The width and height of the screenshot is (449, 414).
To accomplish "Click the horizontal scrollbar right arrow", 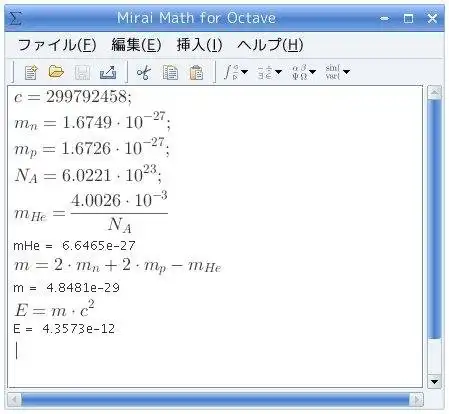I will [416, 399].
